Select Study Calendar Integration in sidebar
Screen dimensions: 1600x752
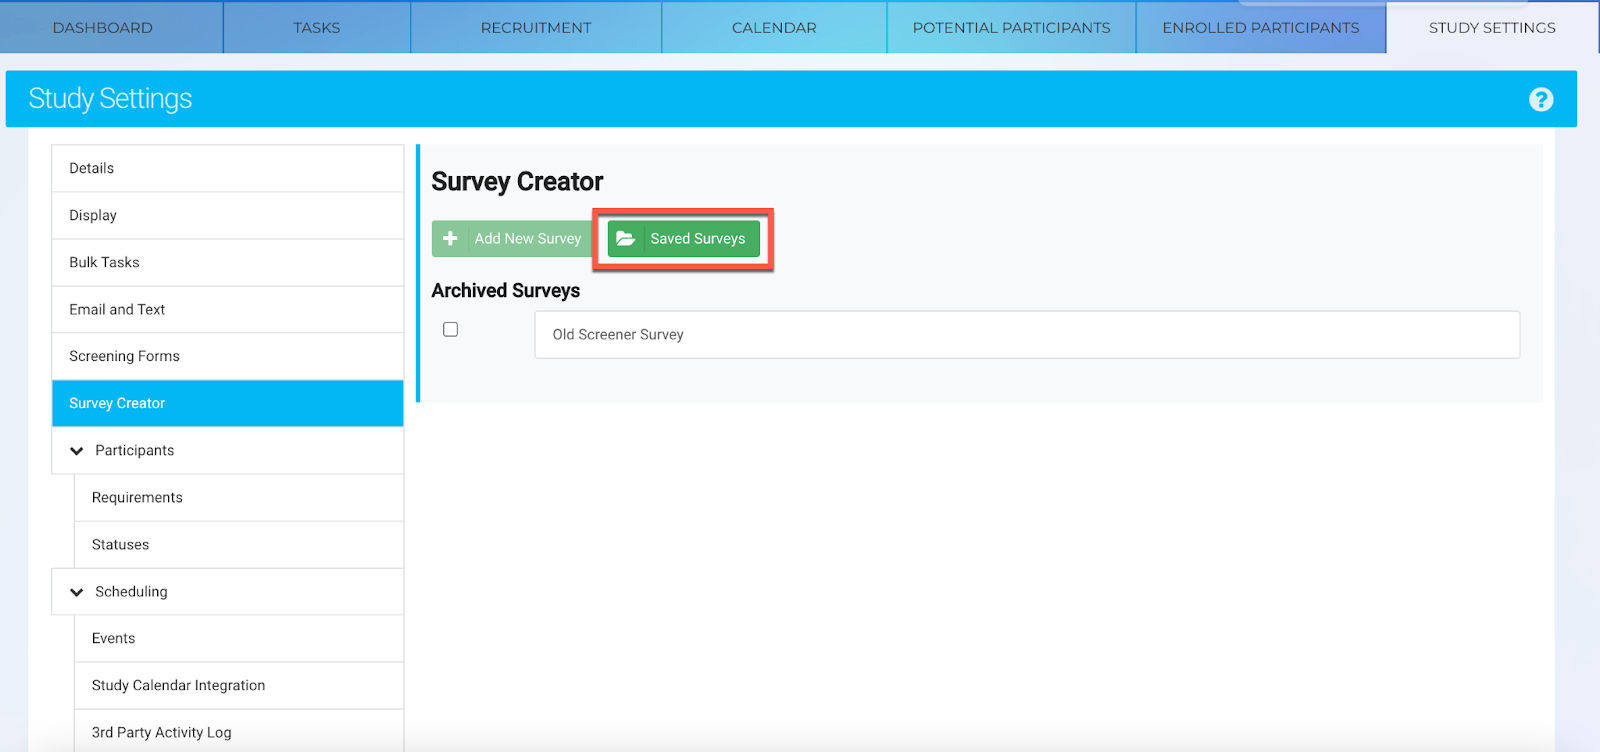point(179,685)
